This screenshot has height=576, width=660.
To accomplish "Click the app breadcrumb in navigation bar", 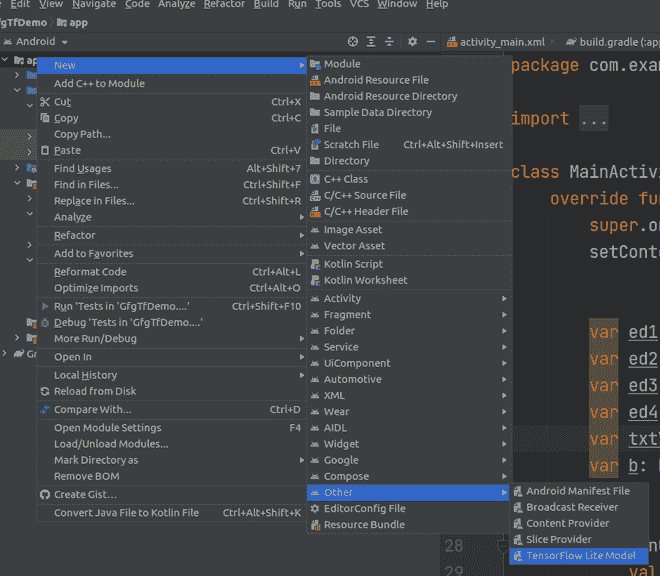I will (78, 22).
